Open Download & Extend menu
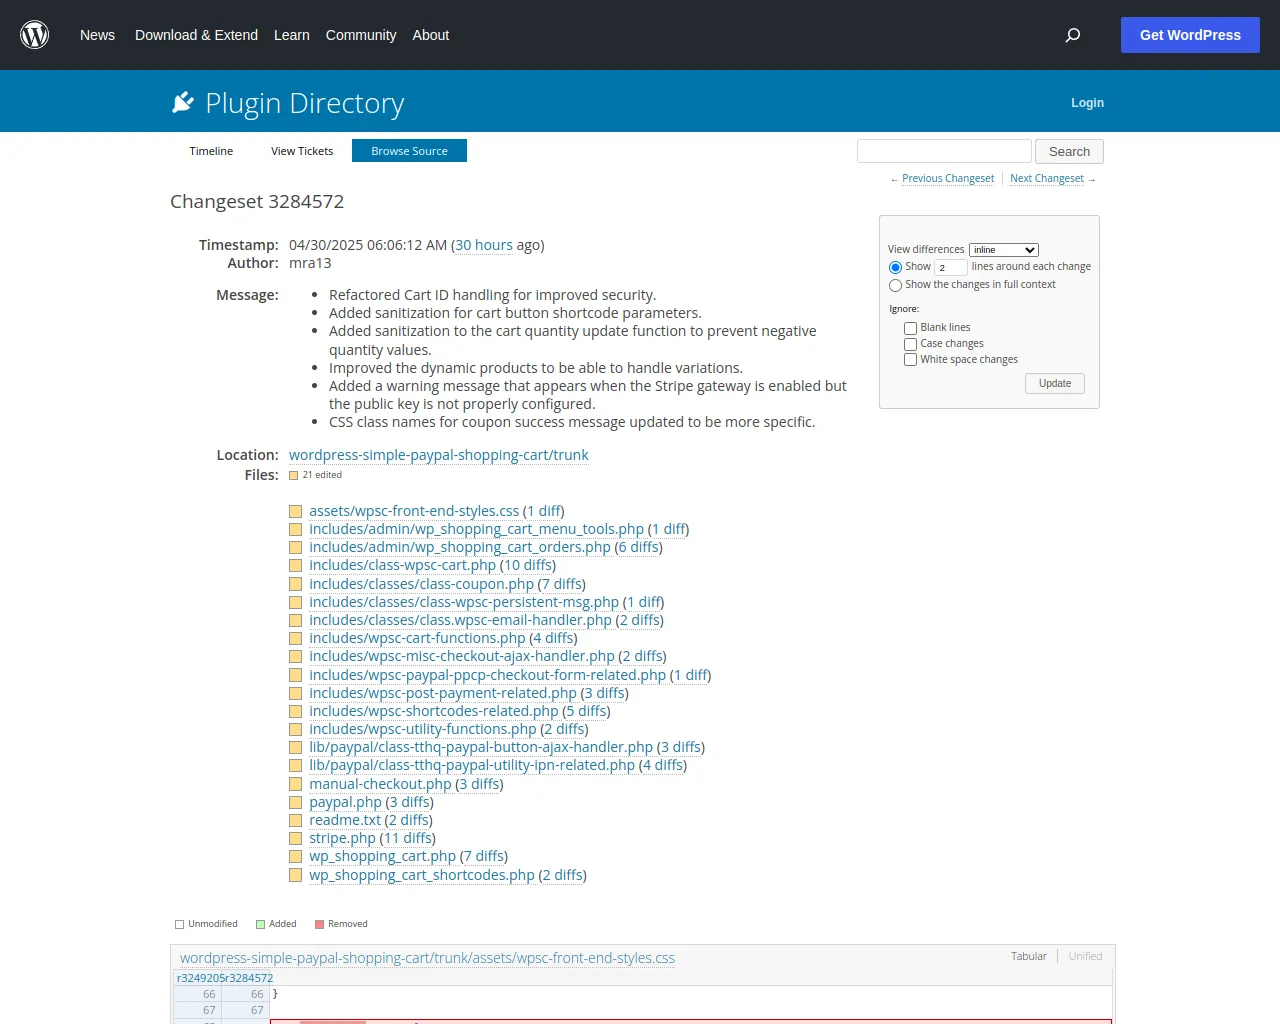This screenshot has width=1280, height=1024. point(196,35)
